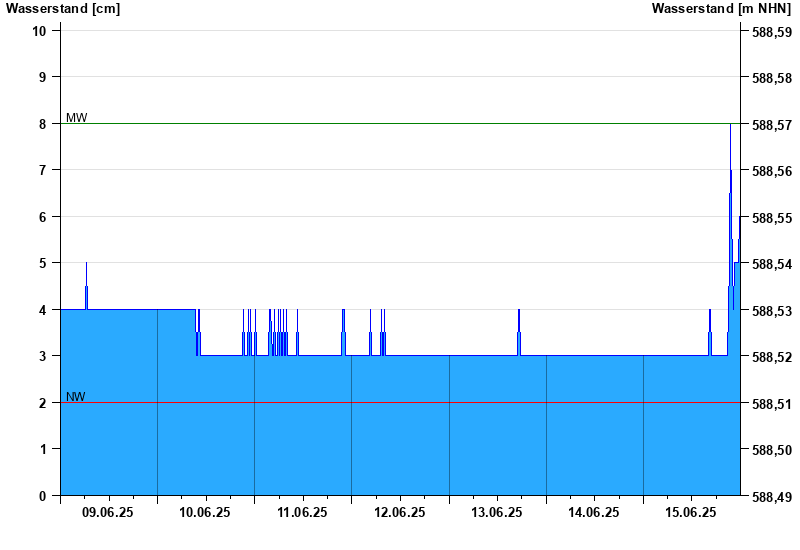Click the 8 cm peak tip on 15.06.25
800x550 pixels.
click(x=730, y=126)
